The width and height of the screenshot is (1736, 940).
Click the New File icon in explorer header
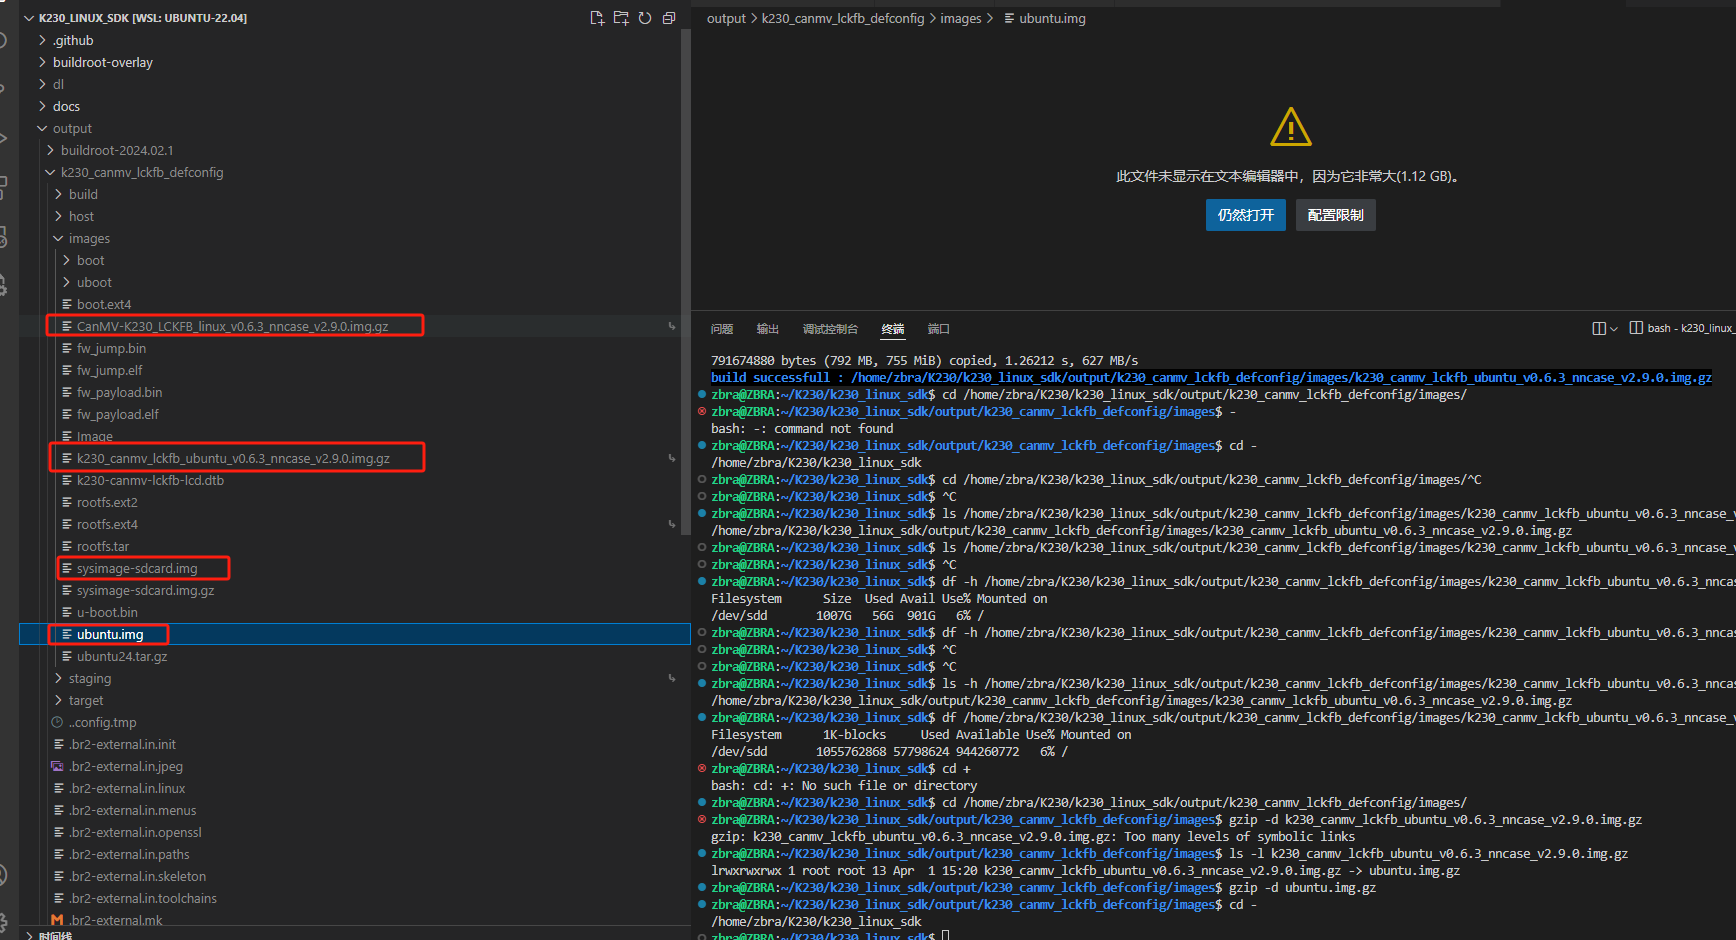coord(597,18)
